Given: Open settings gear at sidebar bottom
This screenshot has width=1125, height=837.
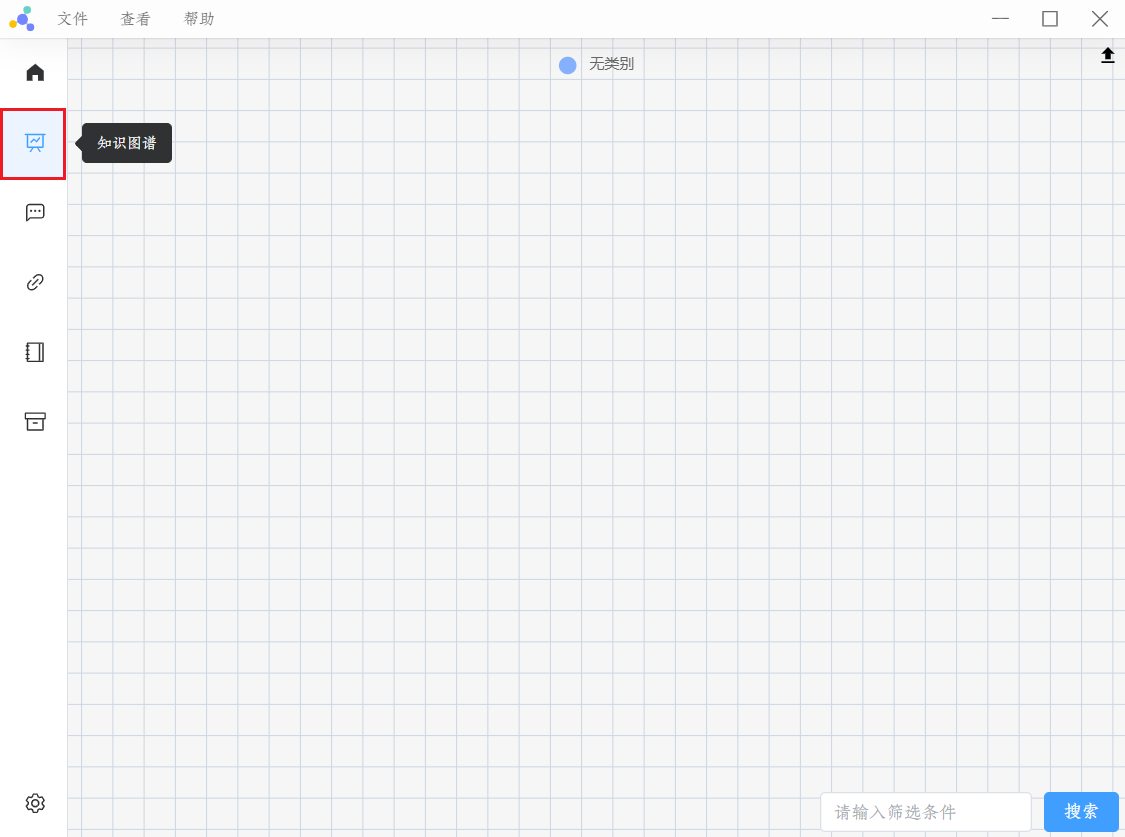Looking at the screenshot, I should point(34,803).
